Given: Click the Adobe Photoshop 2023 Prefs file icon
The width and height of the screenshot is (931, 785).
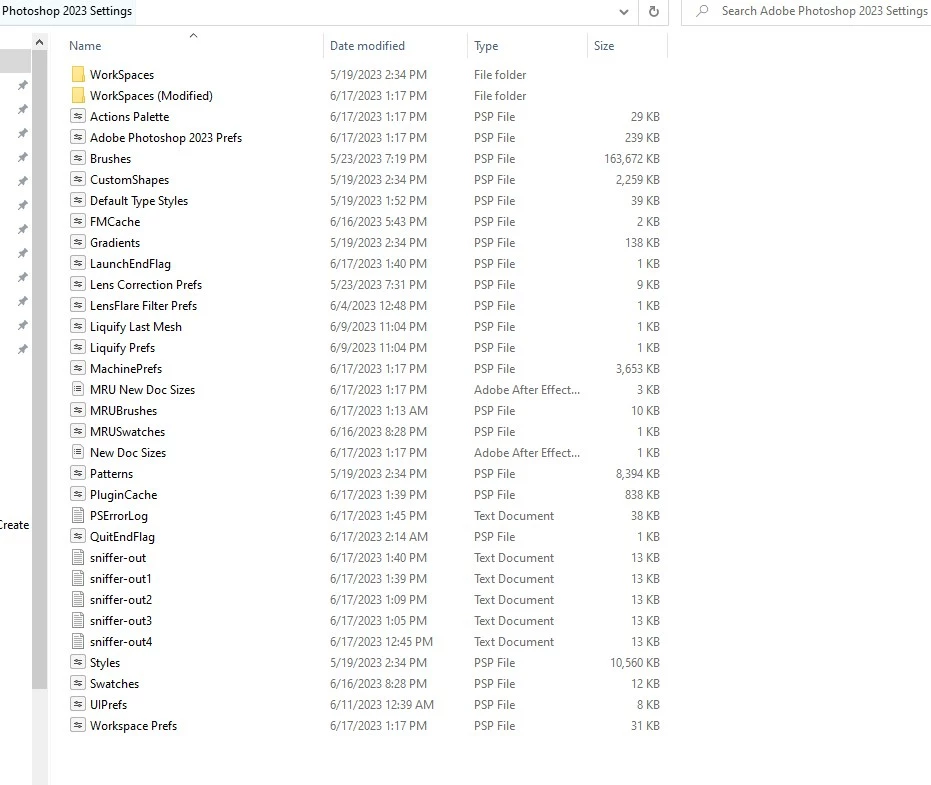Looking at the screenshot, I should pos(78,137).
